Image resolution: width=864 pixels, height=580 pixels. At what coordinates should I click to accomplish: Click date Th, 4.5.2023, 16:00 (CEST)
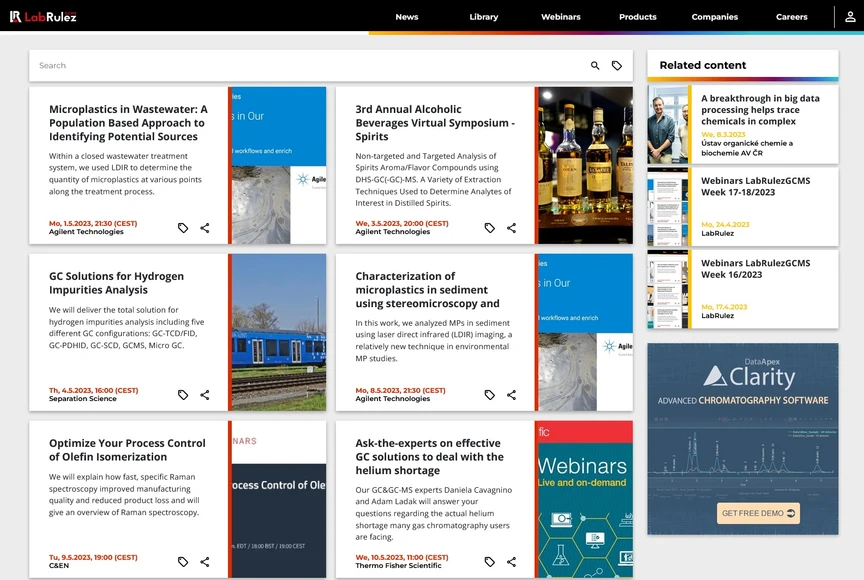(x=94, y=391)
